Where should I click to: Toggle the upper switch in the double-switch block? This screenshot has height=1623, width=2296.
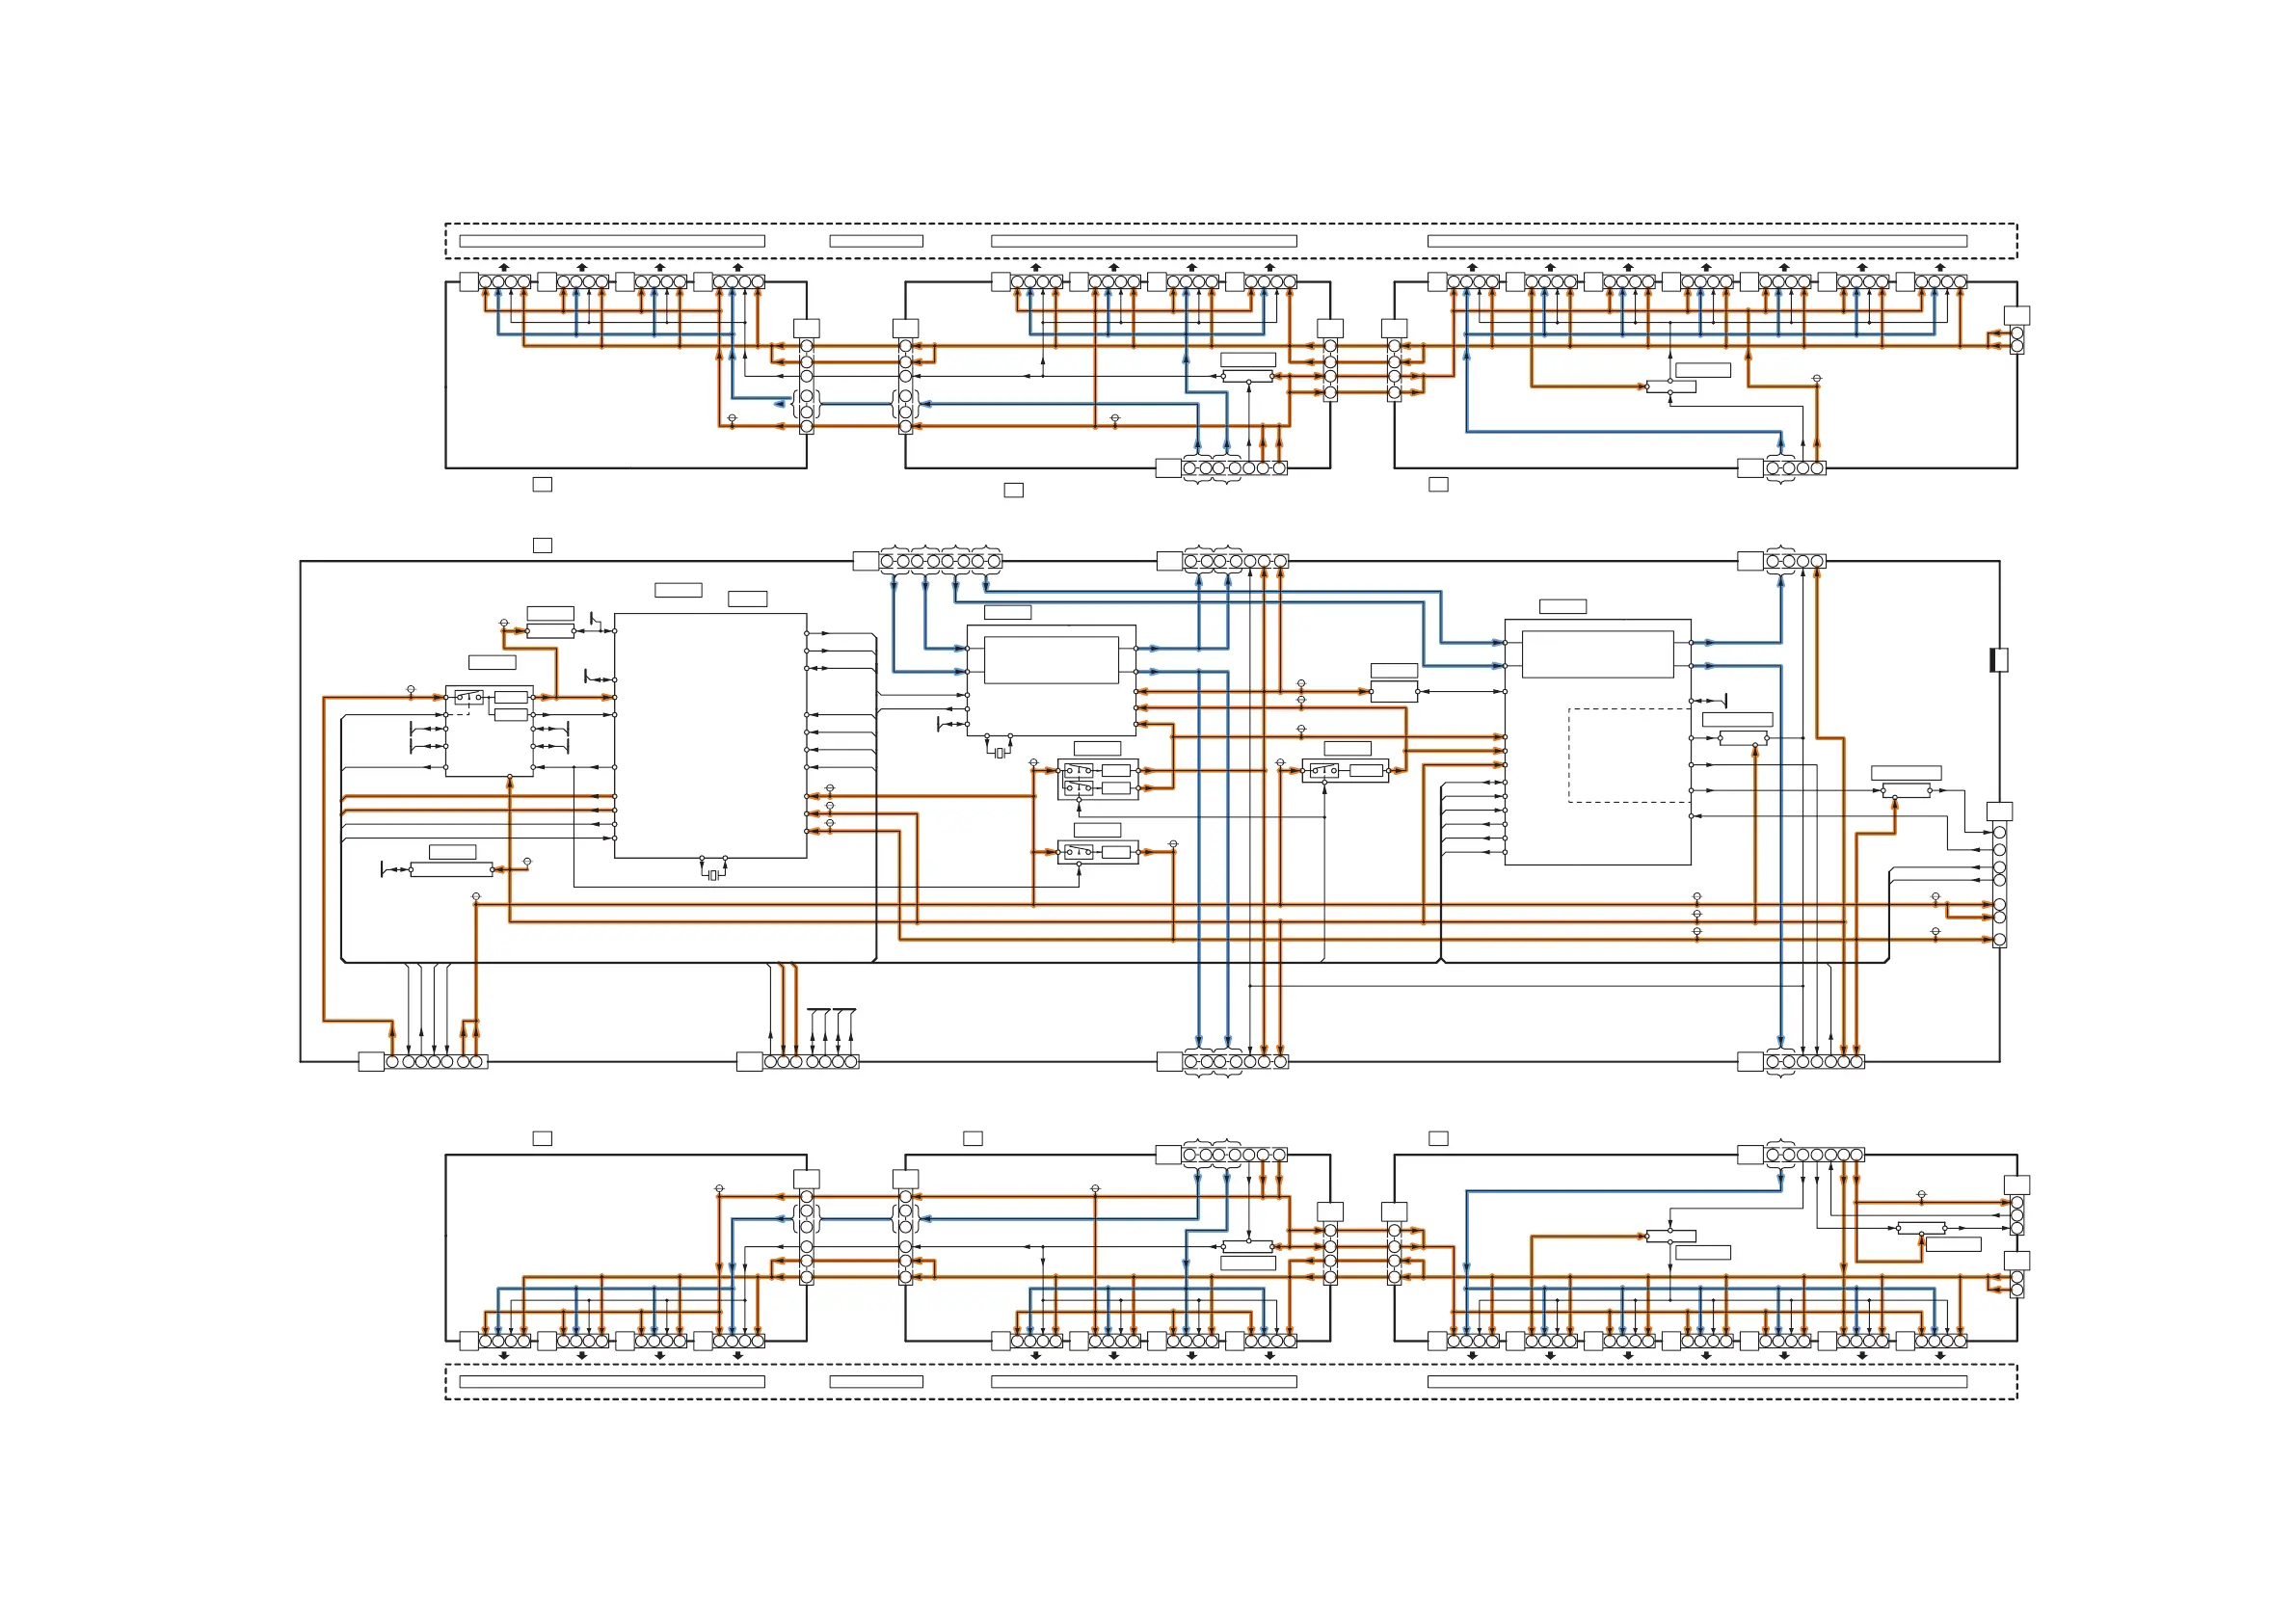[1078, 771]
